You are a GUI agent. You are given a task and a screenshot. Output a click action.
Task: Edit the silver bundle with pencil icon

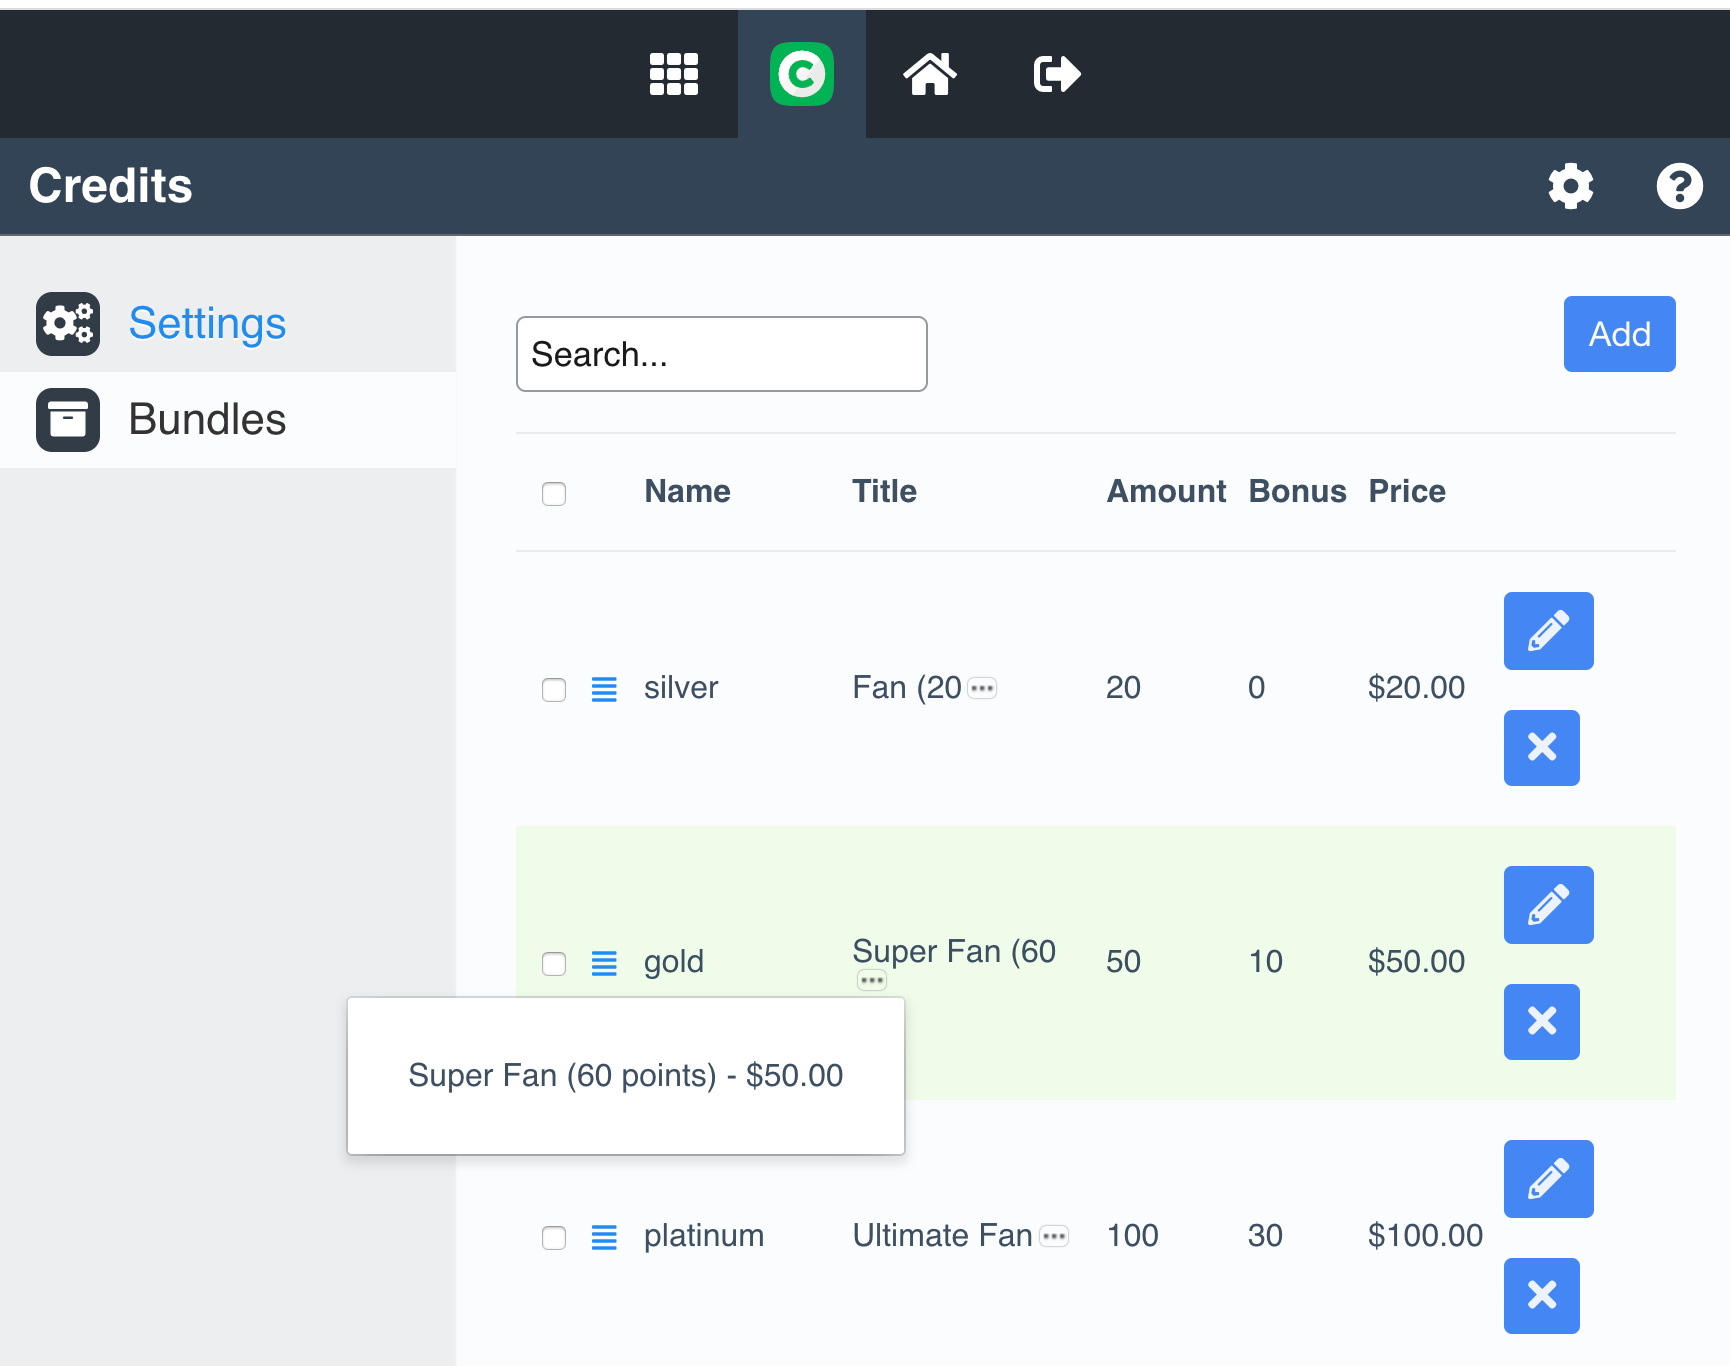tap(1548, 631)
